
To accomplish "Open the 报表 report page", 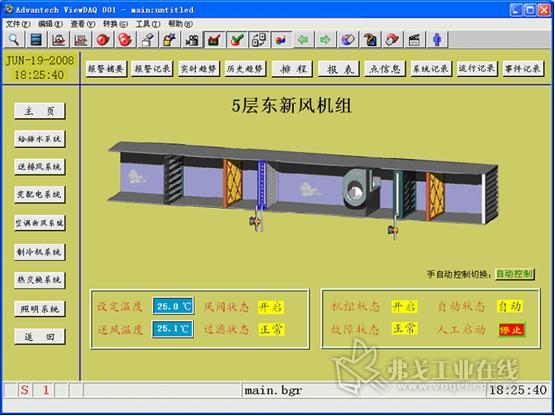I will [x=339, y=69].
